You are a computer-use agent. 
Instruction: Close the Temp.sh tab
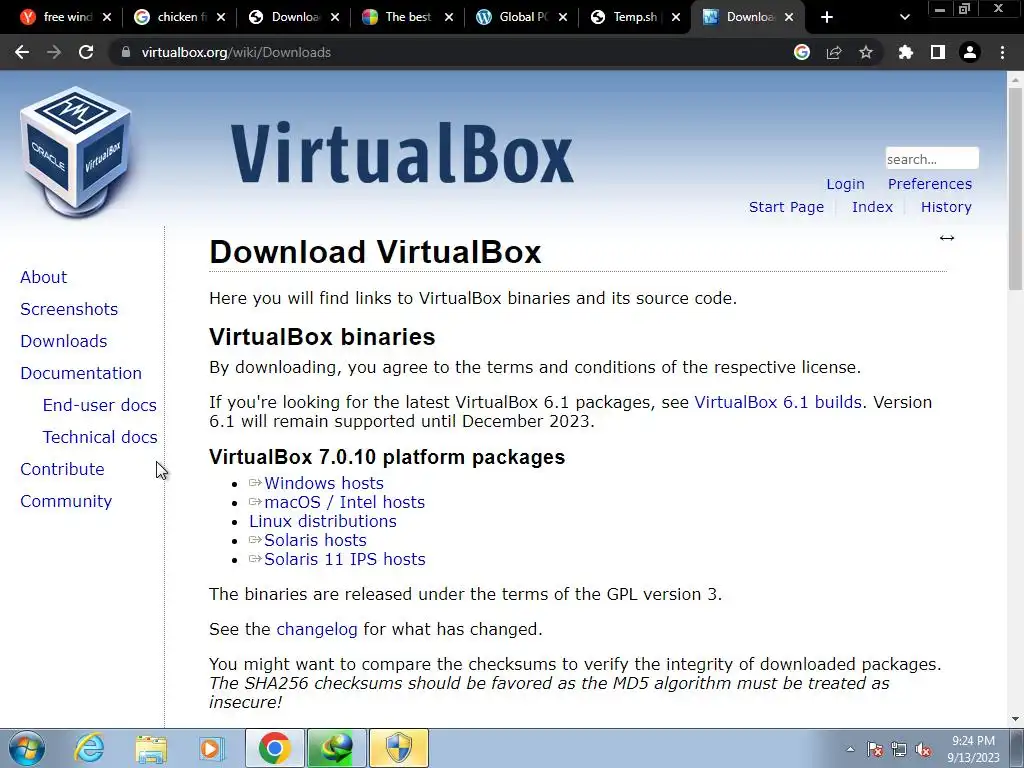click(676, 17)
